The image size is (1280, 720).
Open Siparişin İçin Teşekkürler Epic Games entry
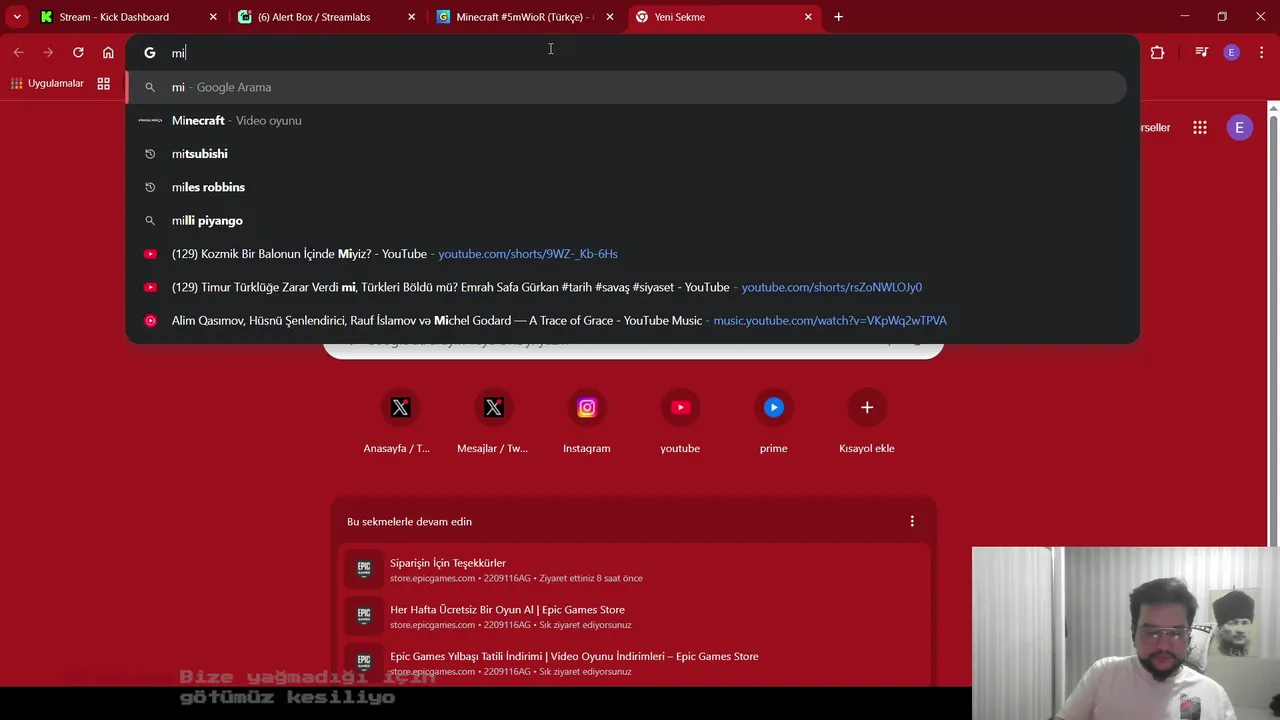[634, 570]
